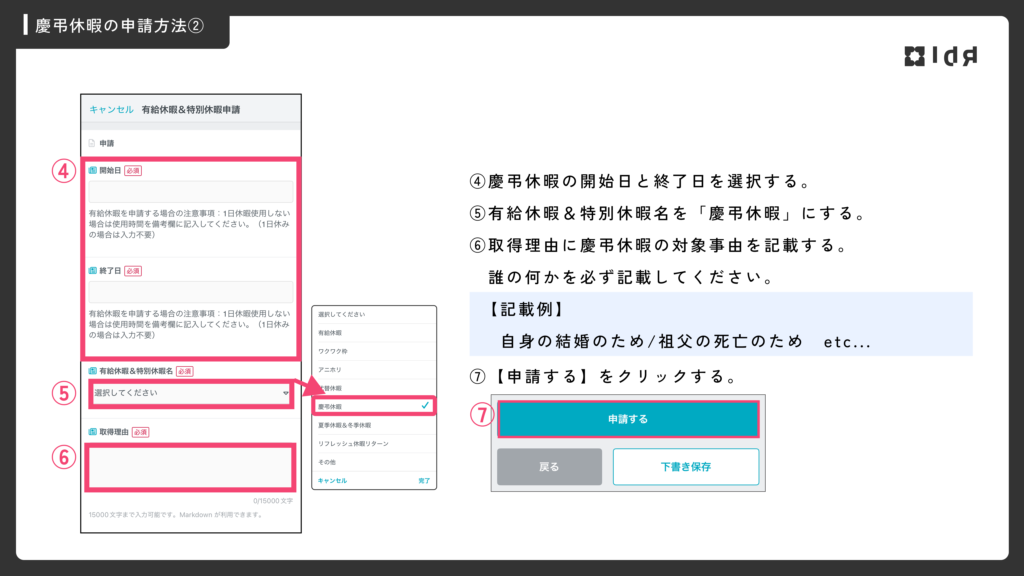The width and height of the screenshot is (1024, 576).
Task: Click the field icon next to 終了日
Action: (x=92, y=271)
